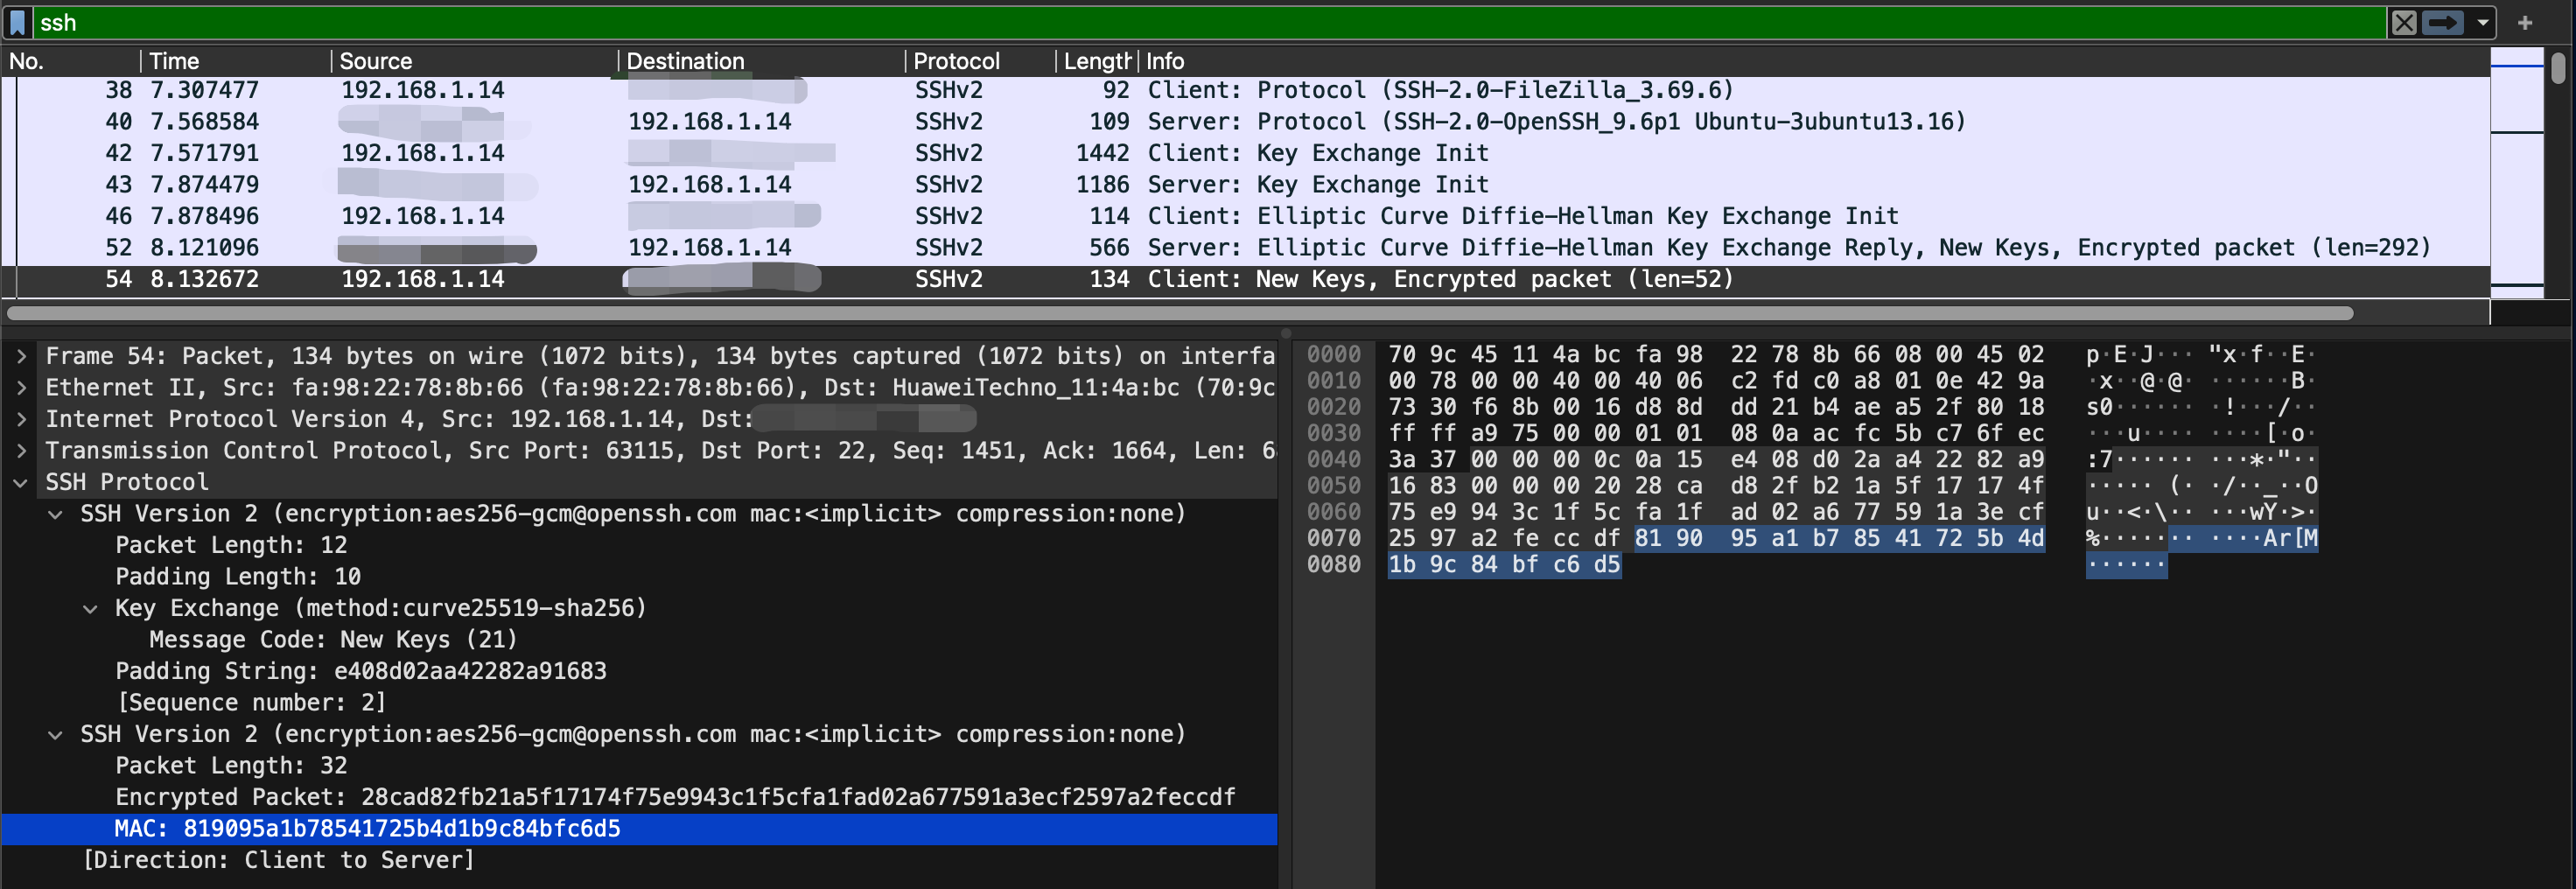Sort packets by Source column header
Image resolution: width=2576 pixels, height=889 pixels.
[475, 61]
